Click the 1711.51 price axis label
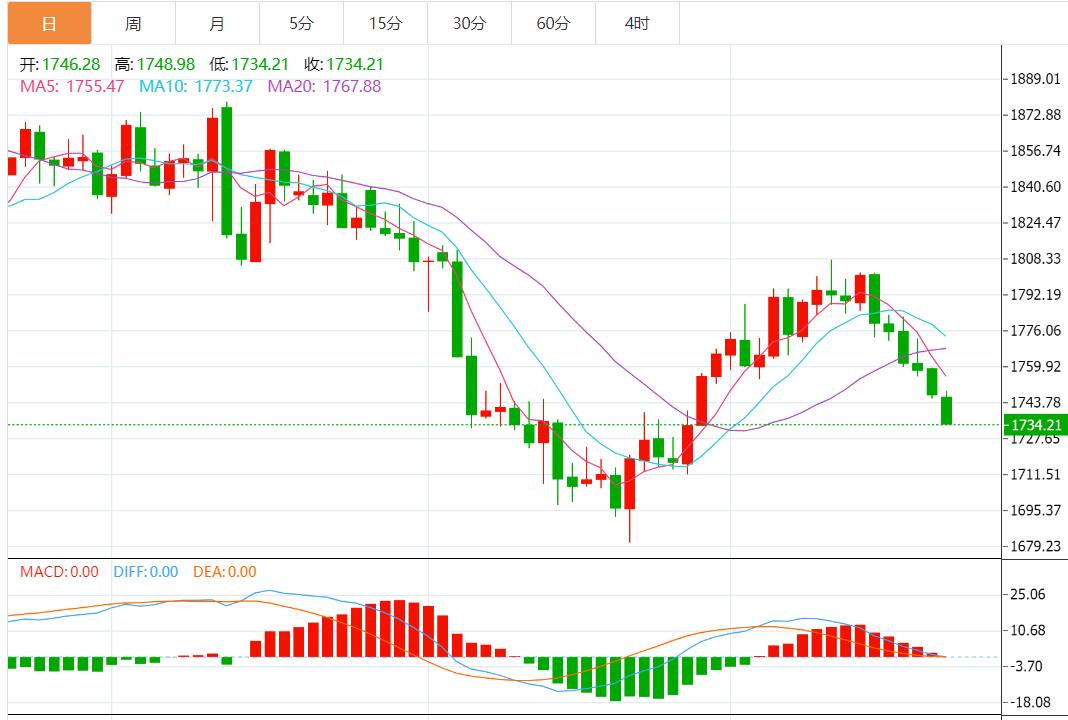Screen dimensions: 1068x720 tap(1035, 474)
